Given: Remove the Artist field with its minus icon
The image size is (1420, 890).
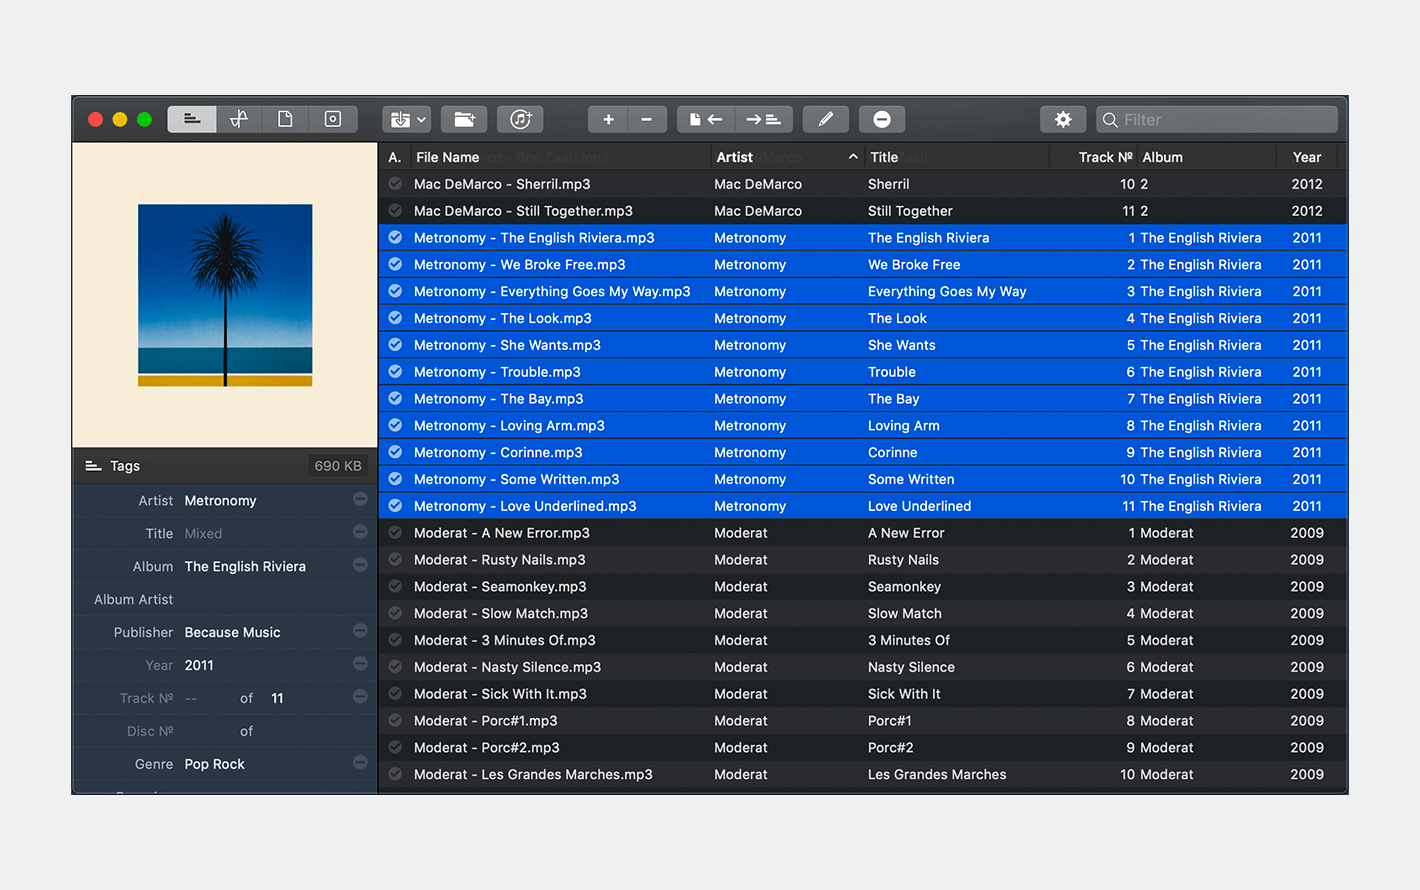Looking at the screenshot, I should pyautogui.click(x=360, y=499).
